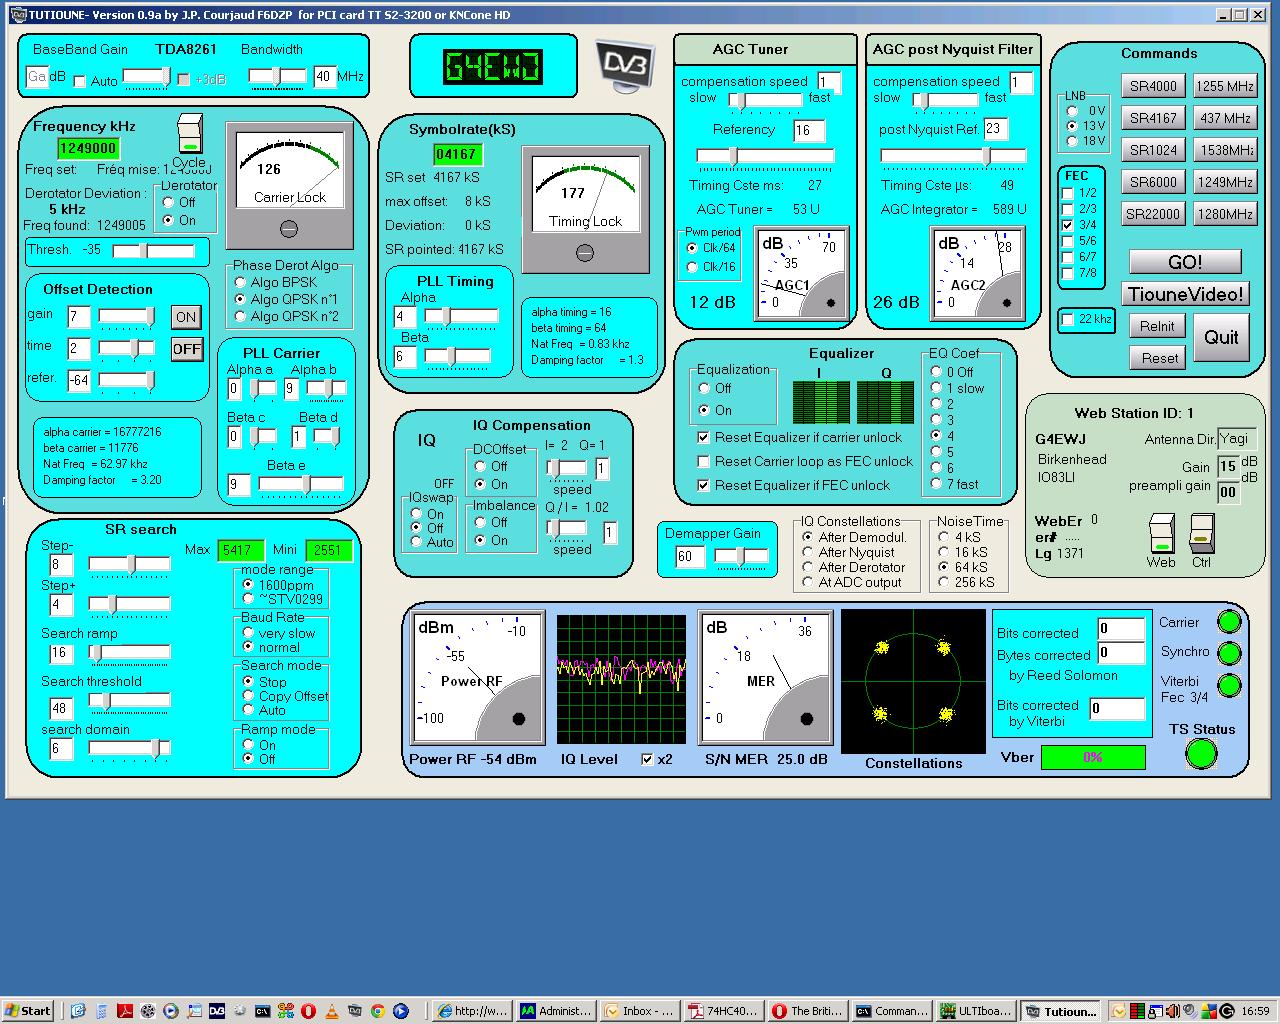The image size is (1280, 1024).
Task: Click the Quit button
Action: 1221,337
